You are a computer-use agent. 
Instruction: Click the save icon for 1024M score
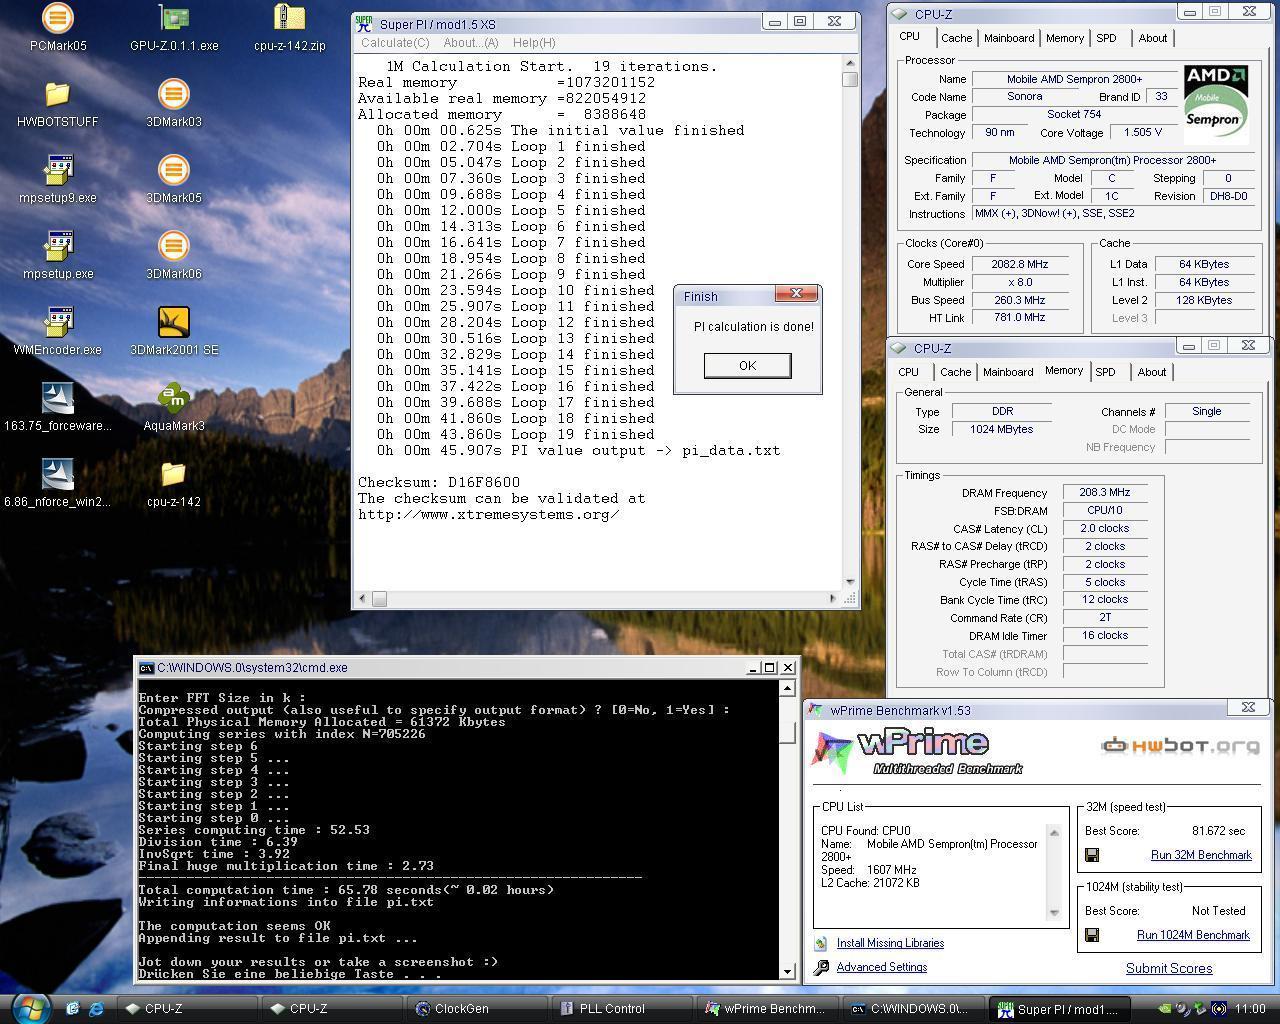(1092, 935)
